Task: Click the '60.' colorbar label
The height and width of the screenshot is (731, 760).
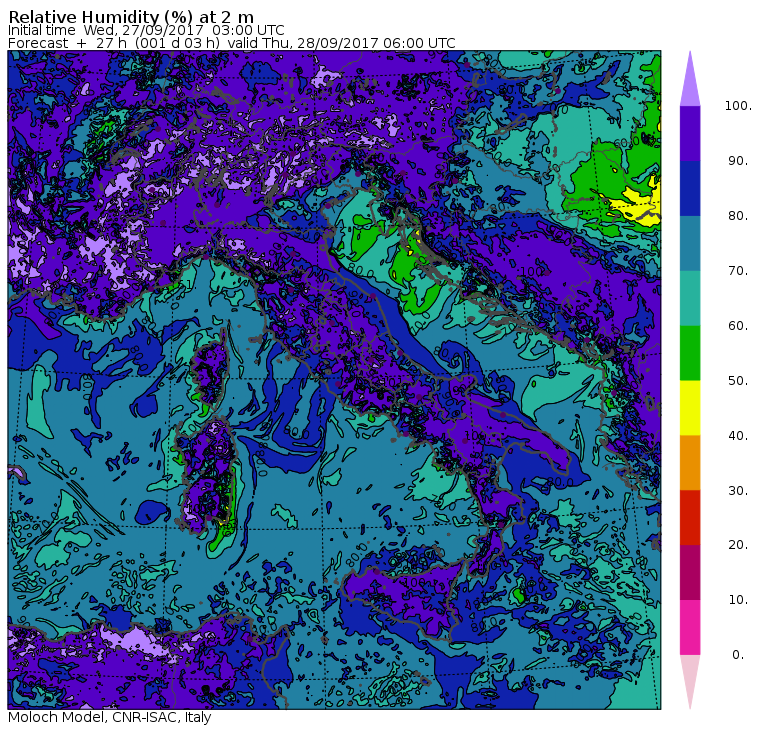Action: click(738, 326)
